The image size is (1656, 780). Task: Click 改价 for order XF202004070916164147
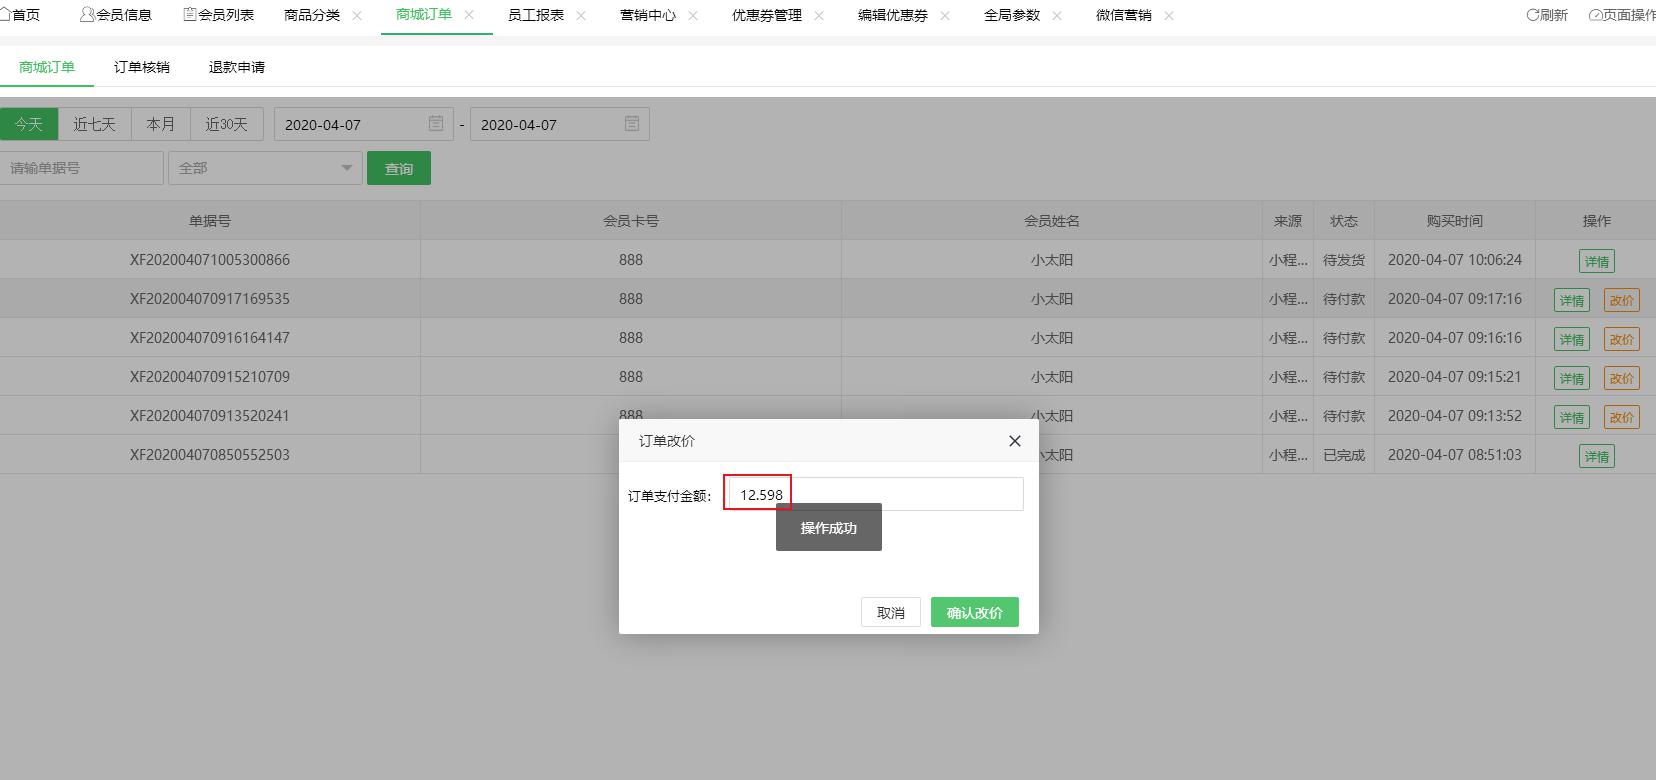[1621, 339]
